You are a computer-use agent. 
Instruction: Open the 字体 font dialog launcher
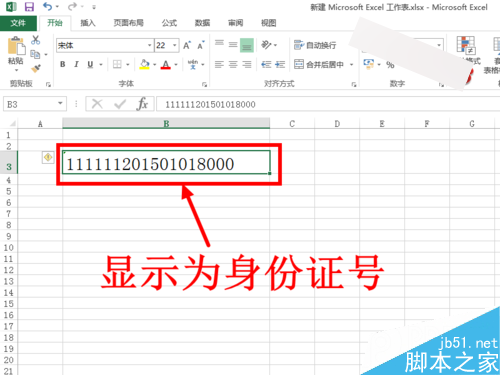(204, 85)
